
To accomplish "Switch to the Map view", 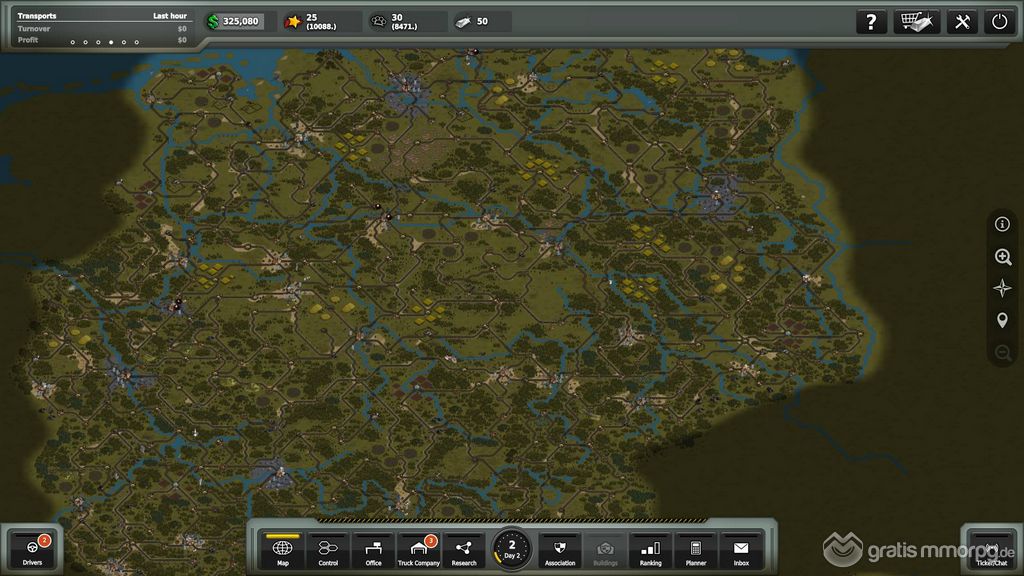I will [x=283, y=550].
